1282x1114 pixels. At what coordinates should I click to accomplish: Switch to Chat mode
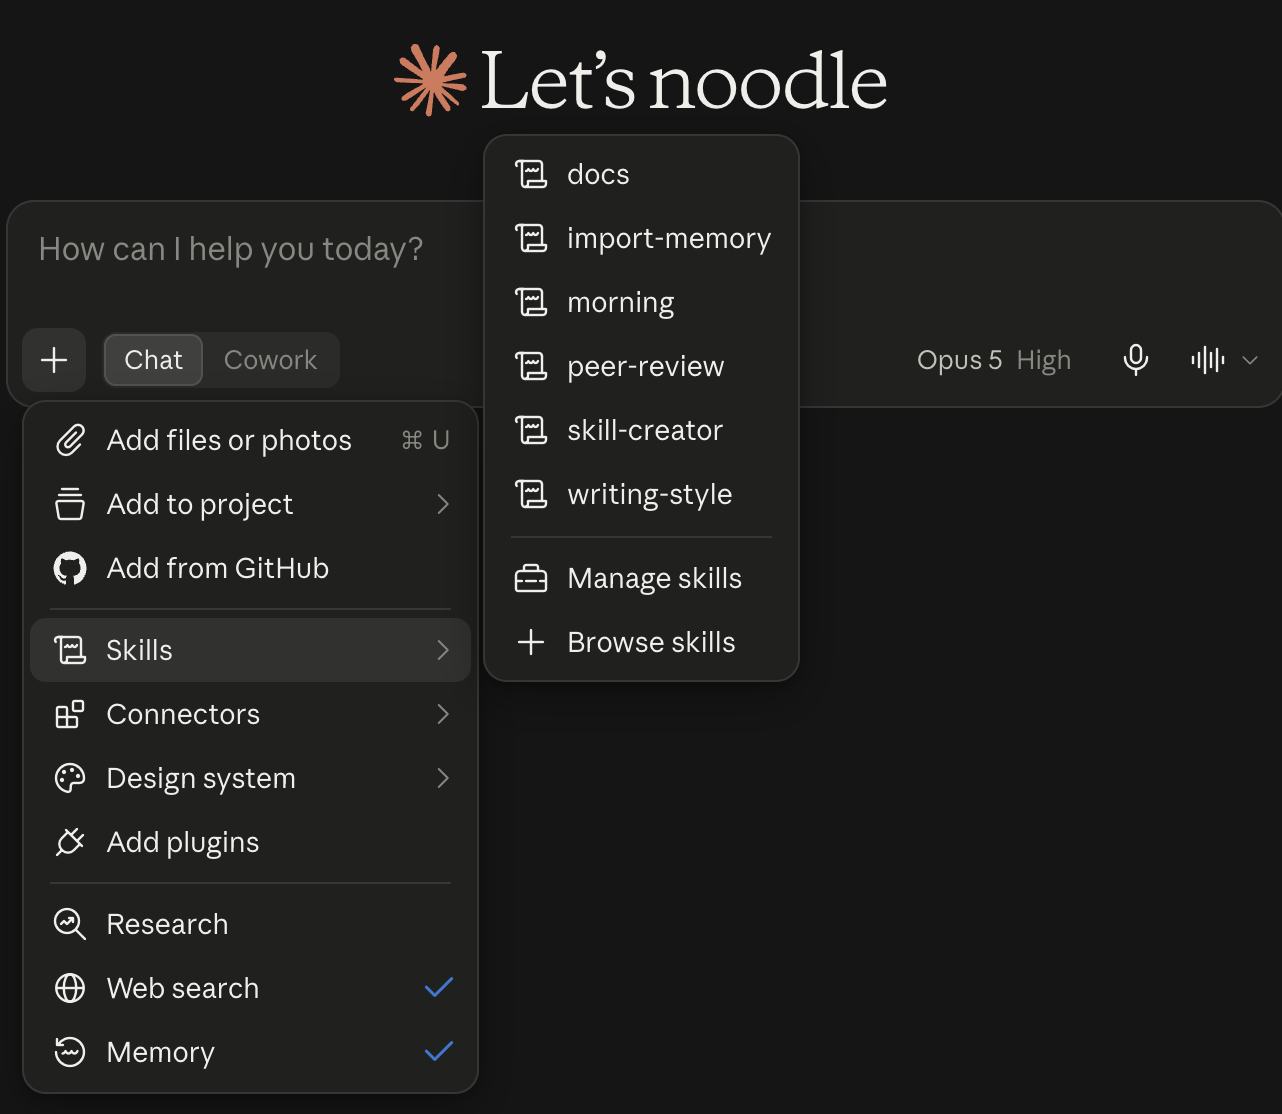point(153,360)
